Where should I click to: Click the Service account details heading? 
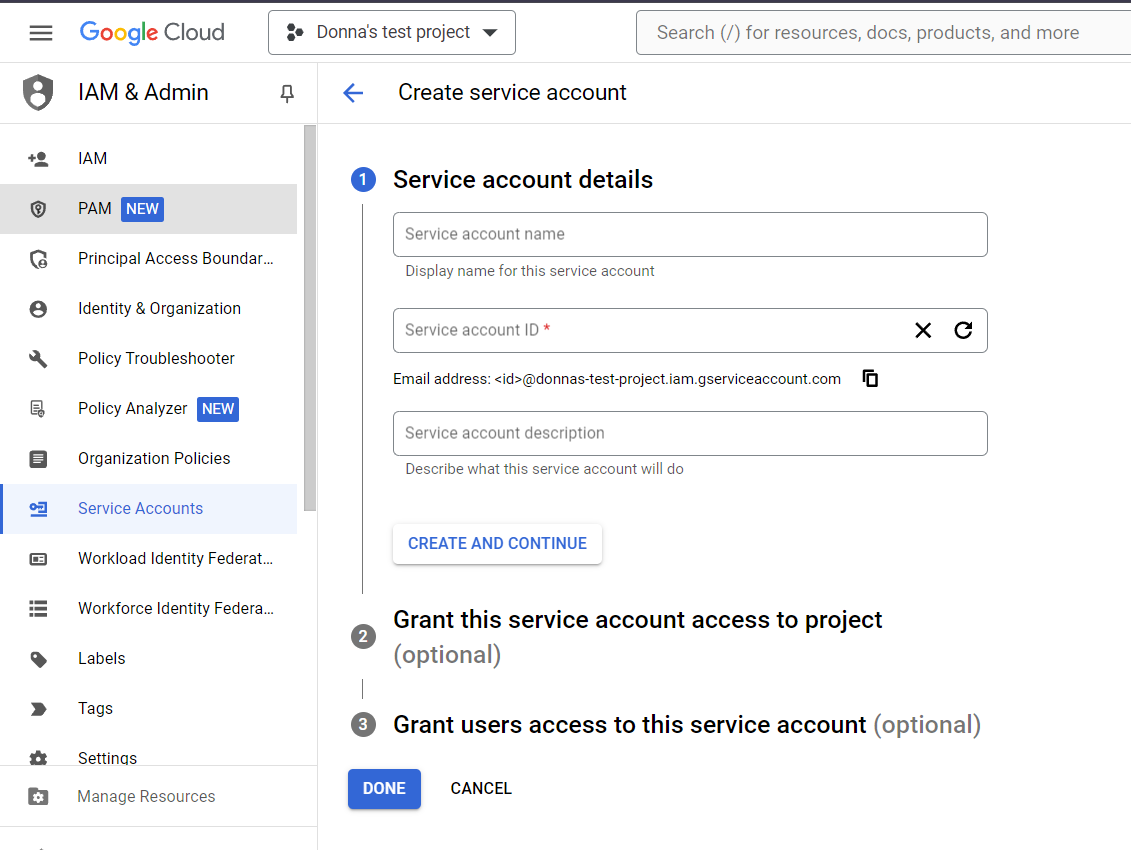523,180
